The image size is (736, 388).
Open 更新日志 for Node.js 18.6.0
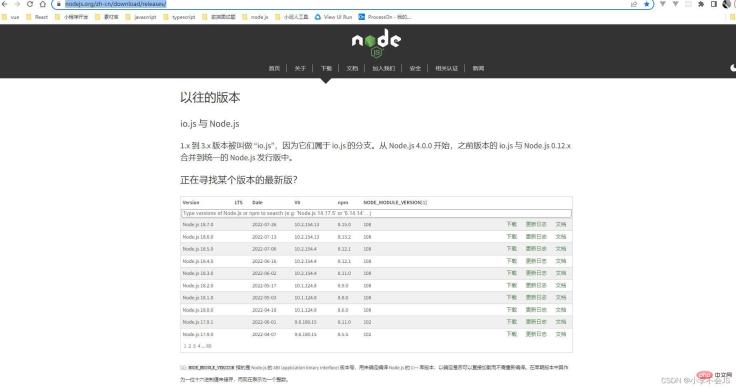tap(536, 236)
